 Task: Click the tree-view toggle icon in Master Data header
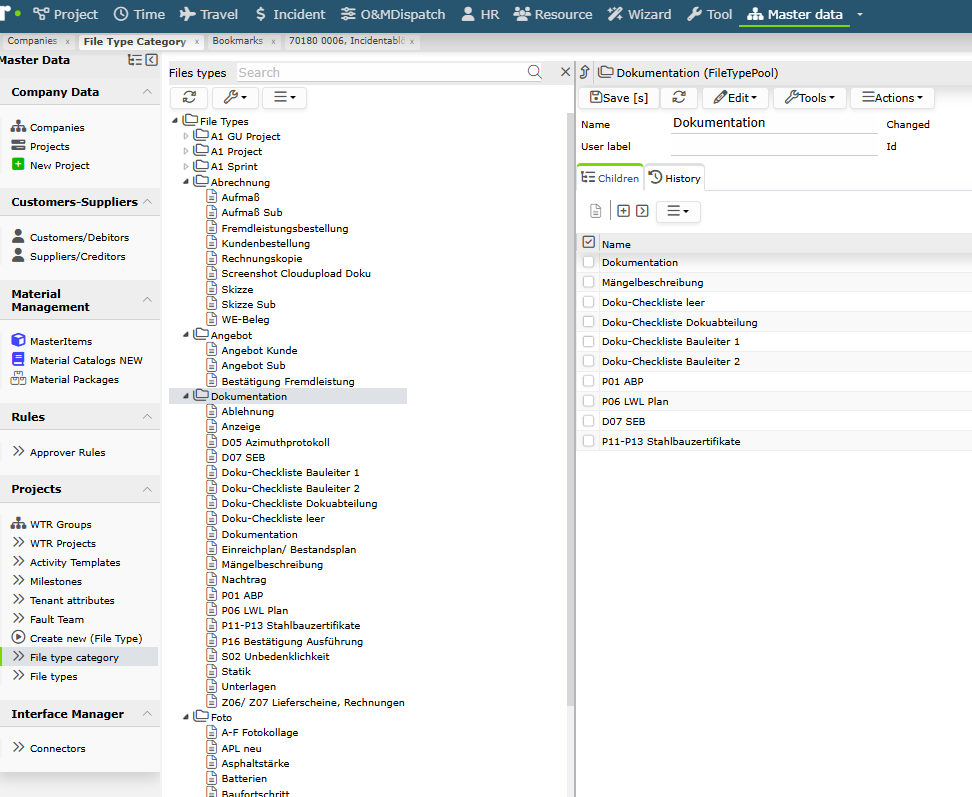click(135, 59)
